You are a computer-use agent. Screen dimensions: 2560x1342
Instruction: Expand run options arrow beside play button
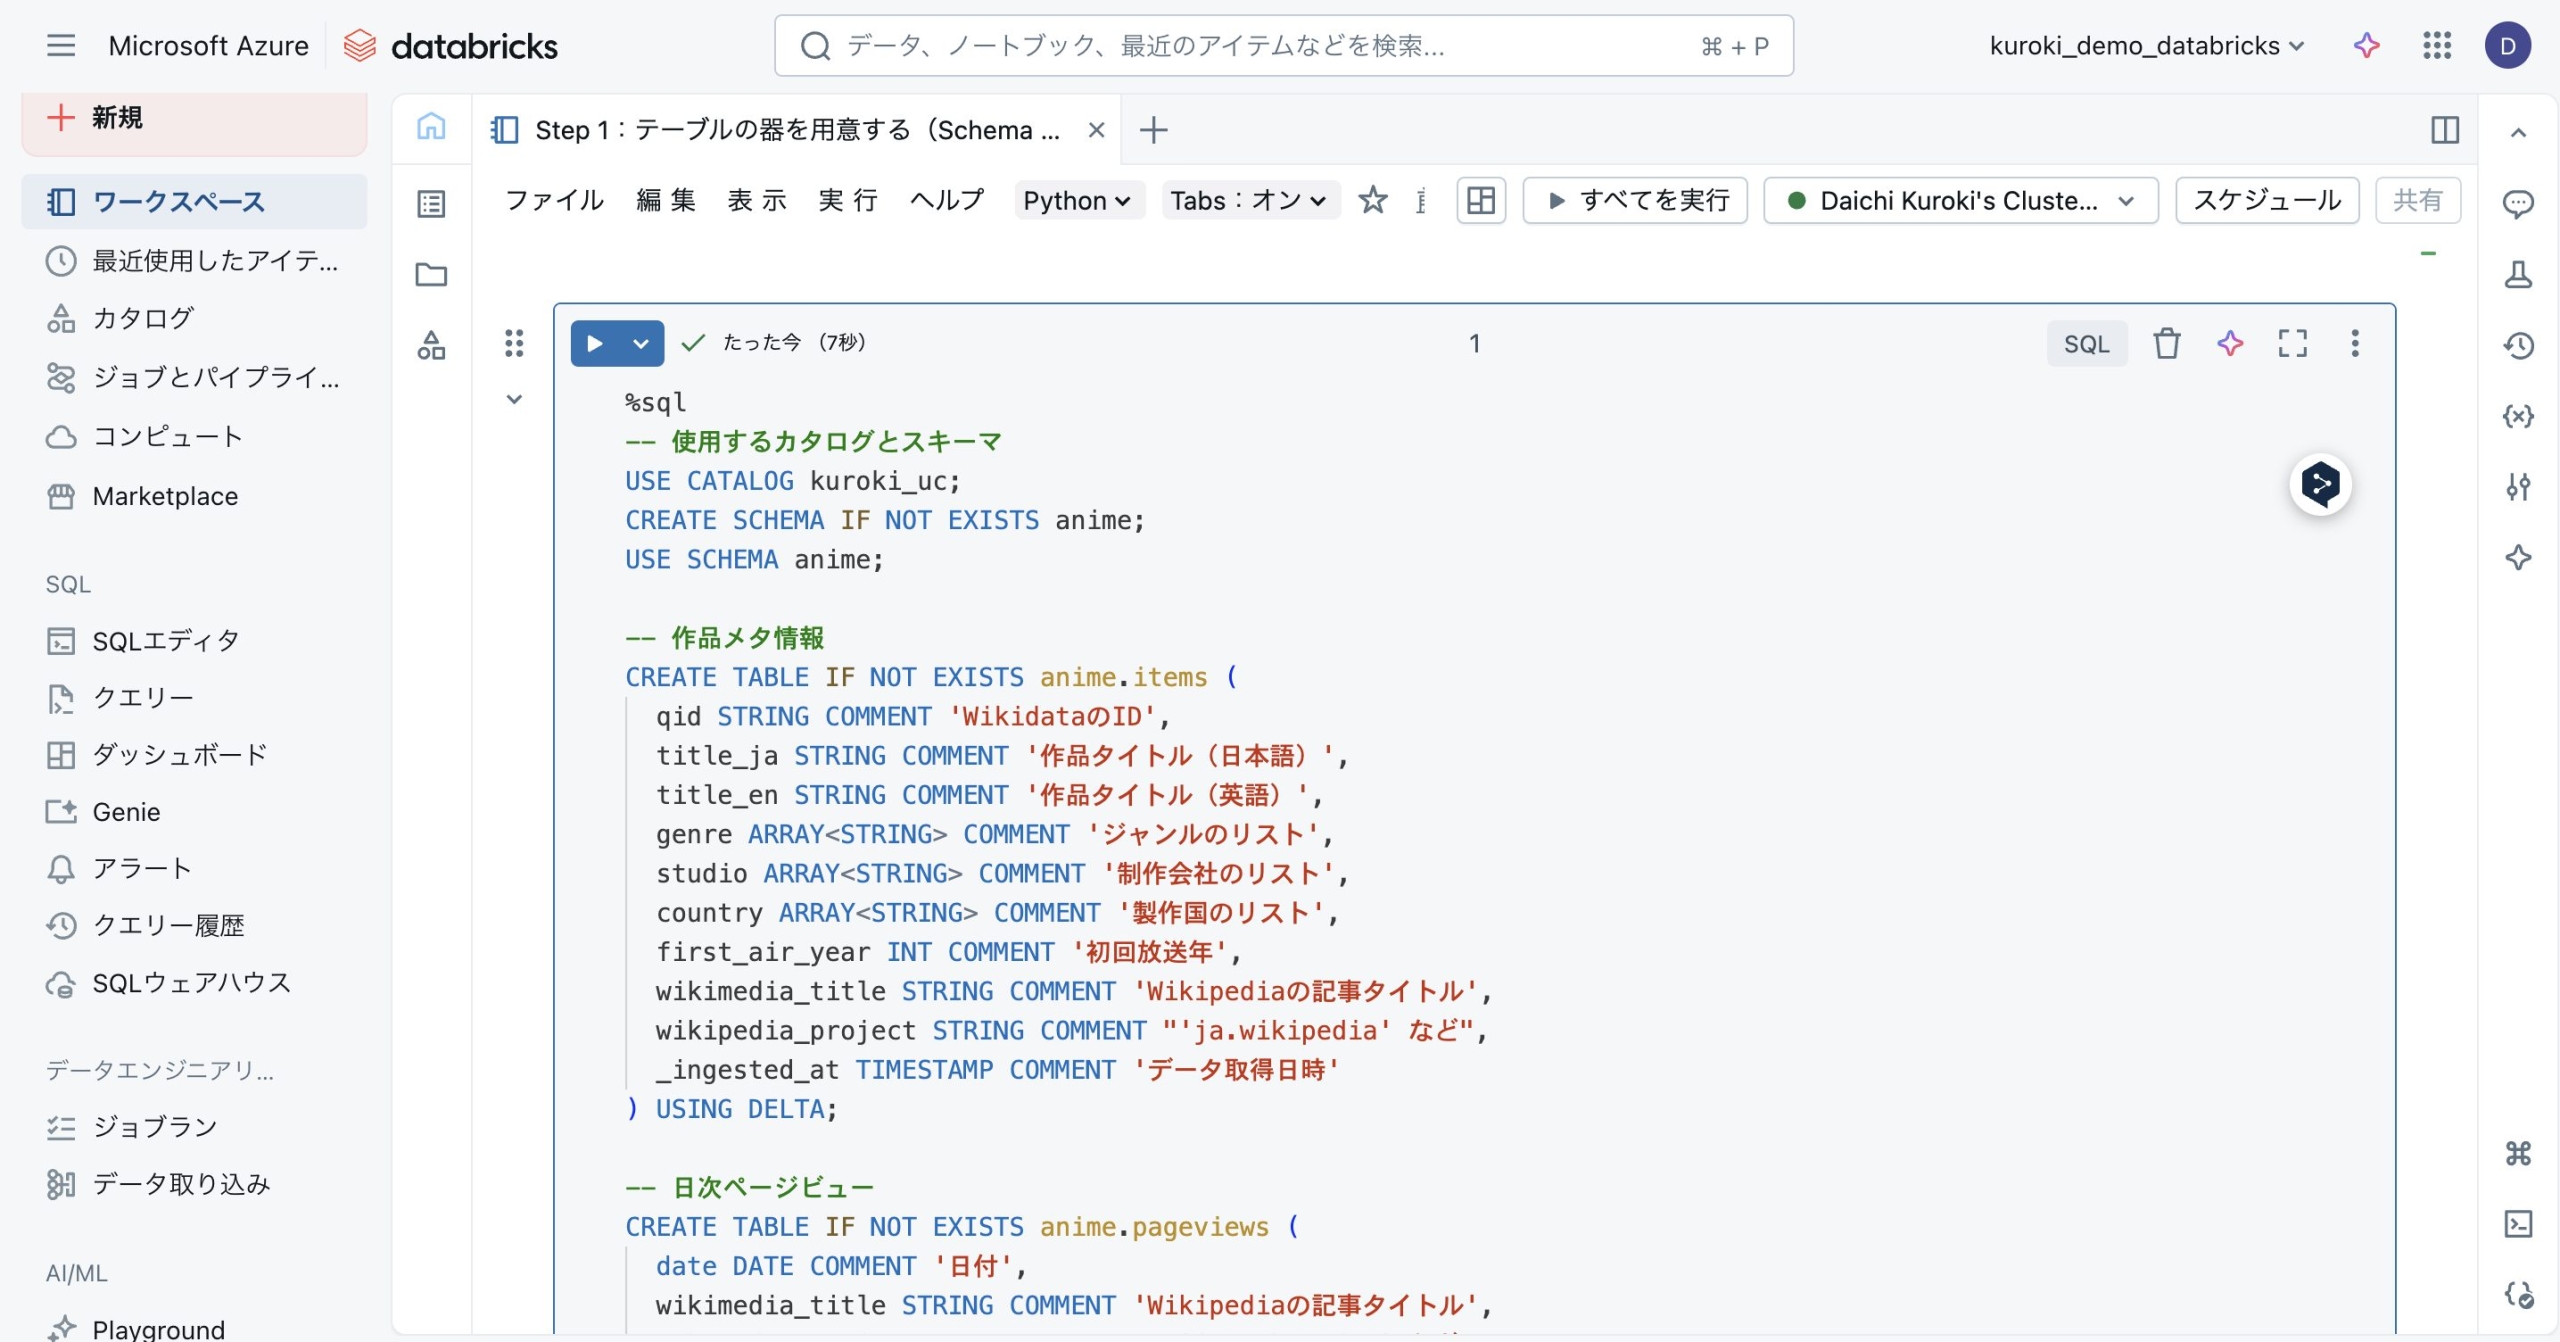[641, 344]
